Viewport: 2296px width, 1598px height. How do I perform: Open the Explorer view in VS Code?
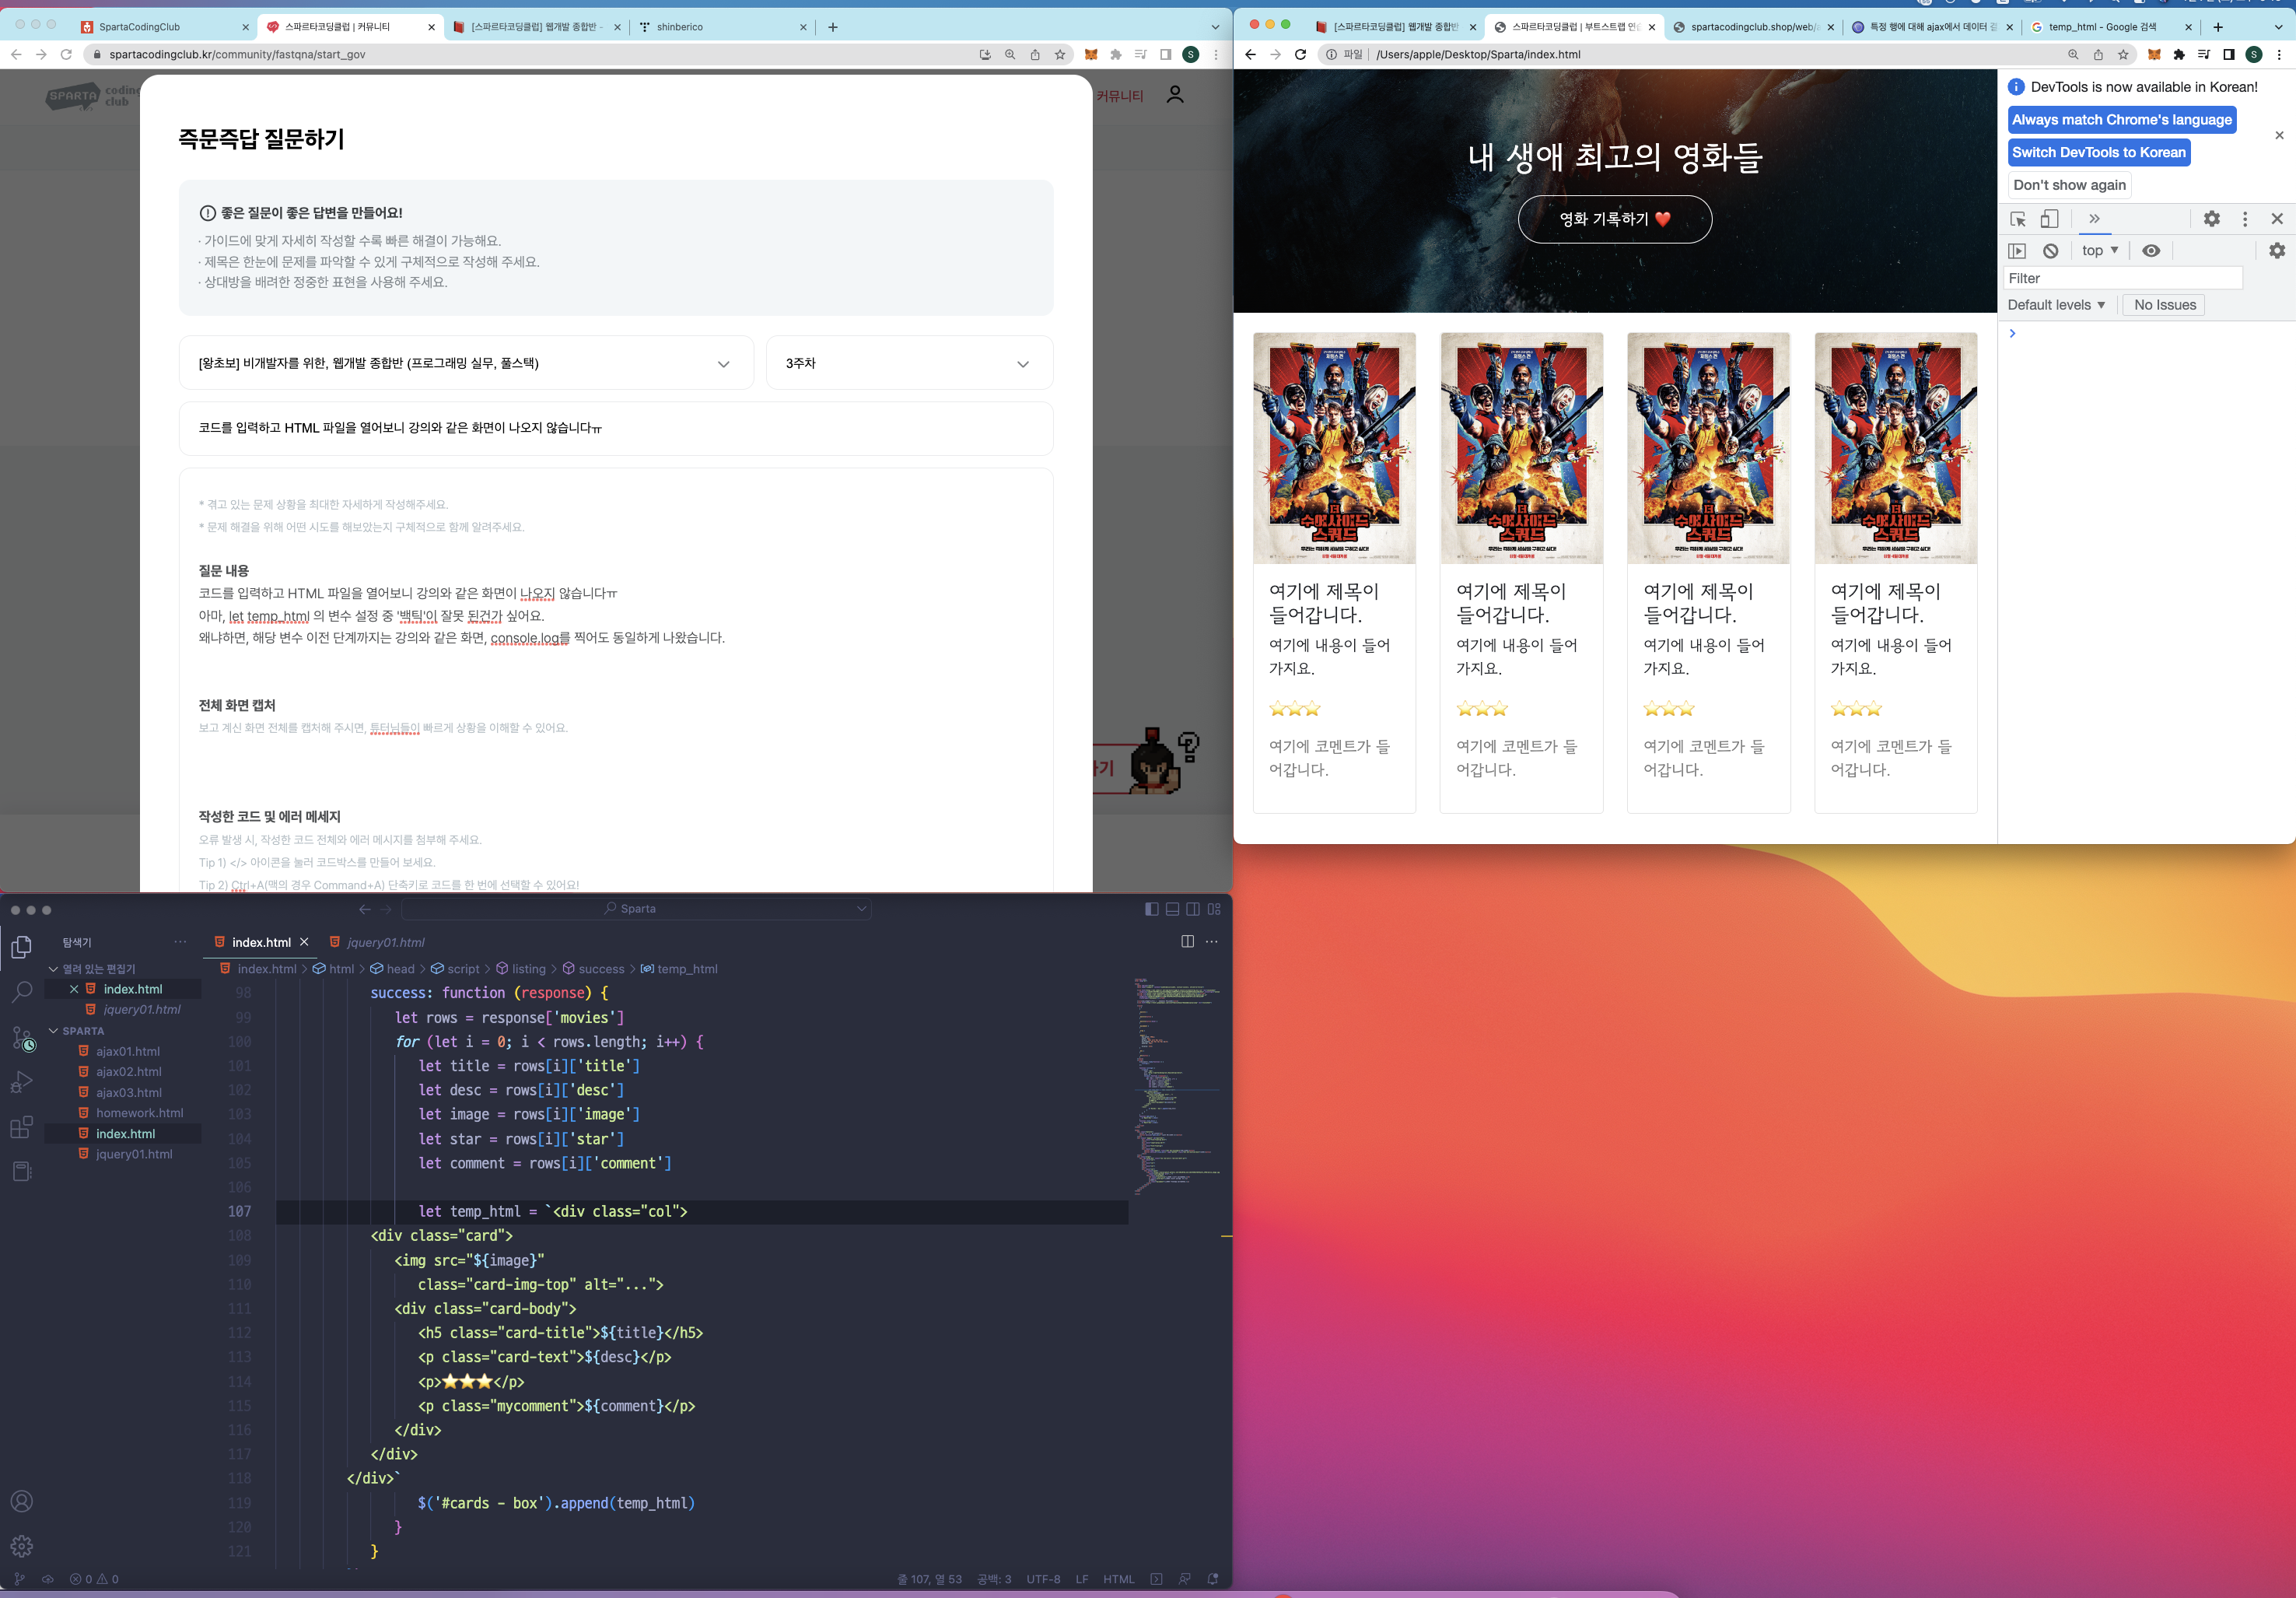21,946
